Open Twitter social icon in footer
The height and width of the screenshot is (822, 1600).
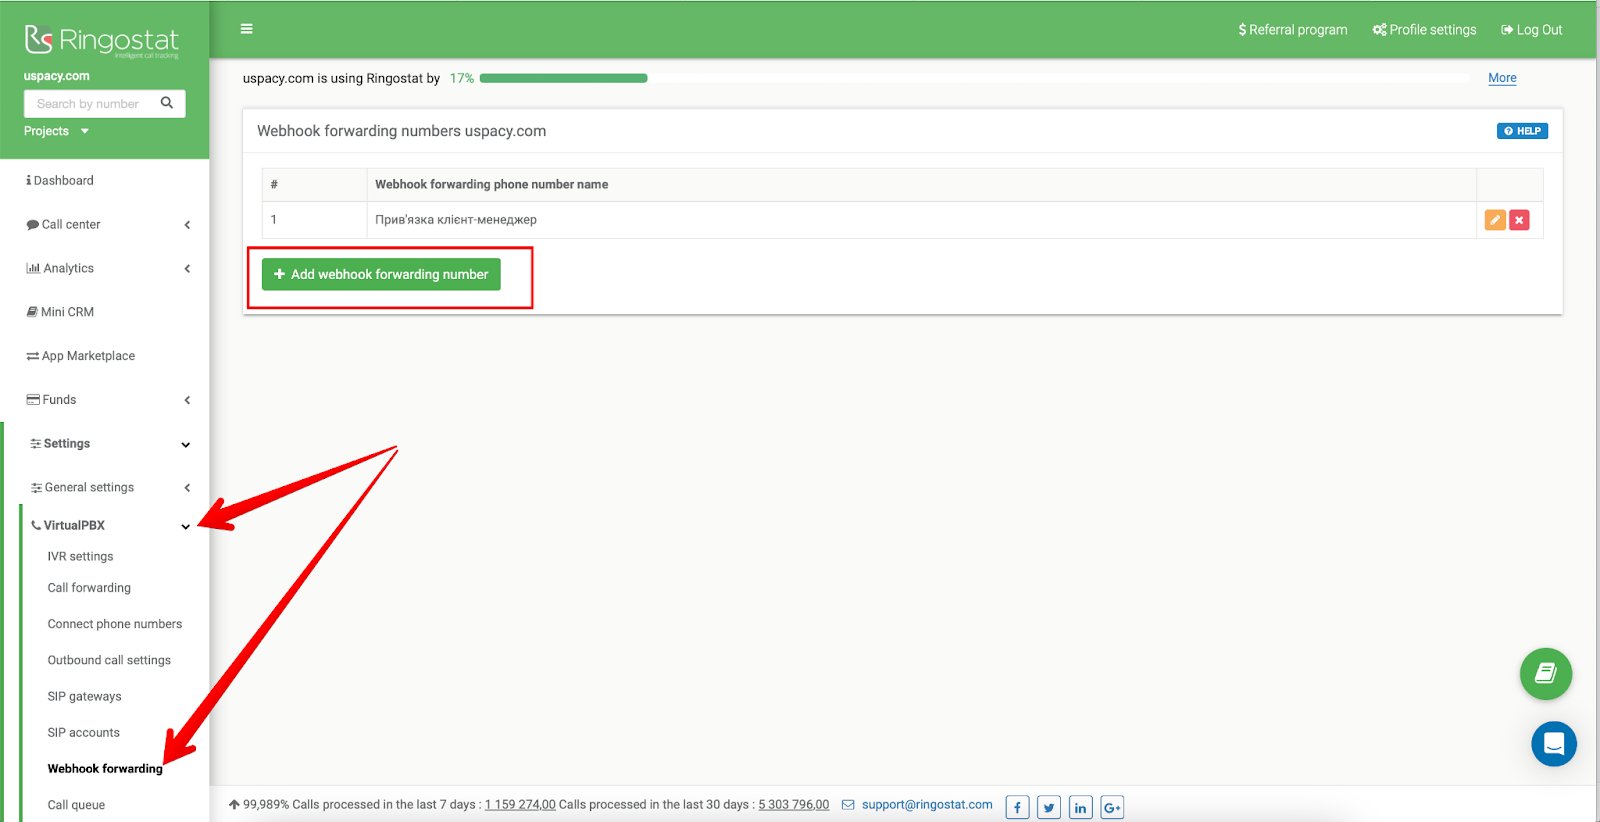click(x=1049, y=807)
